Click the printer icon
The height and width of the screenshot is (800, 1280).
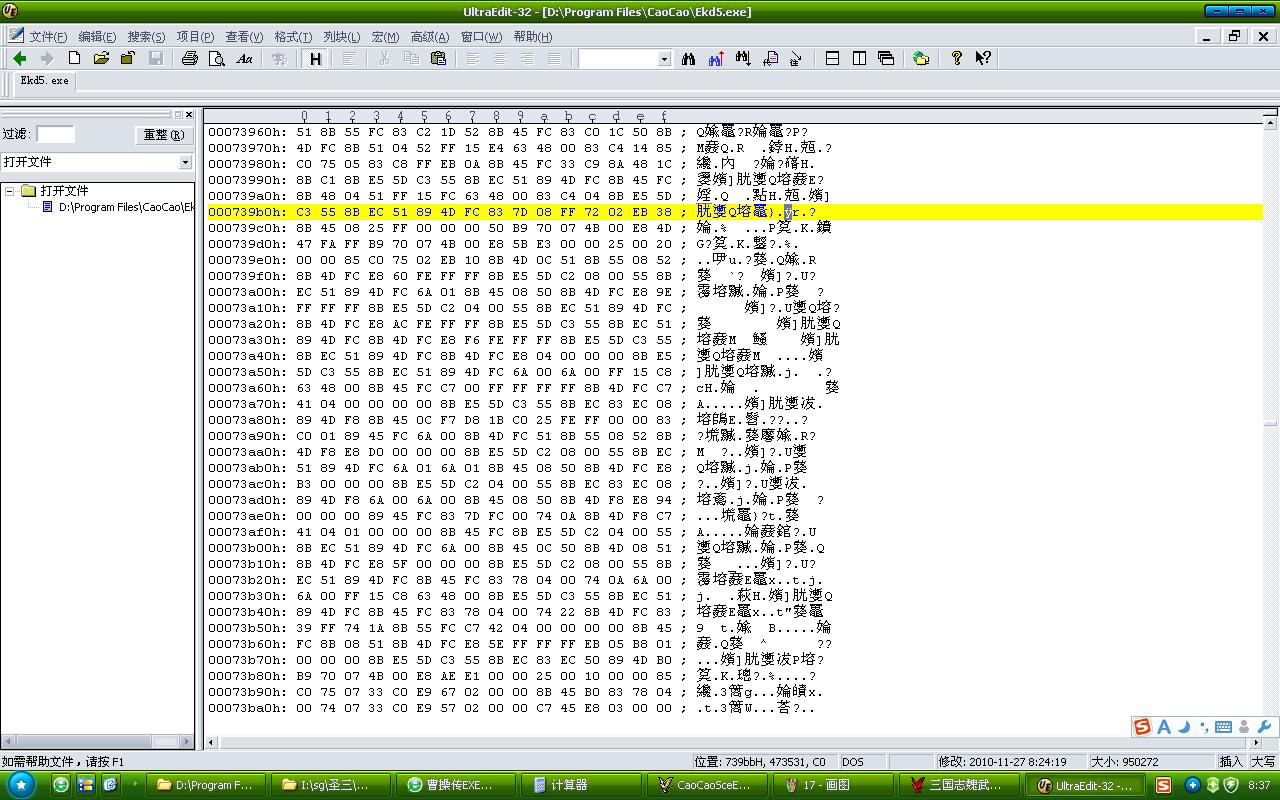pos(190,59)
